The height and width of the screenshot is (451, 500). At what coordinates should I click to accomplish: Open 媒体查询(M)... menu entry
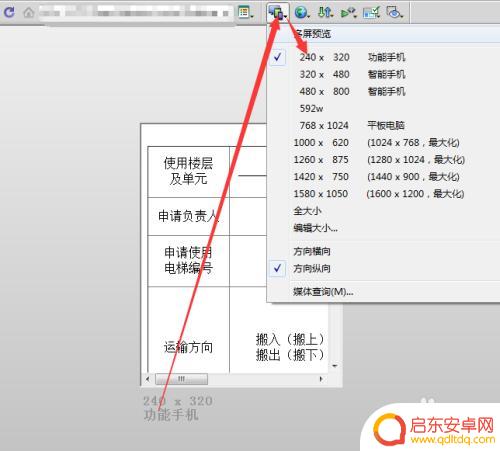[x=383, y=292]
